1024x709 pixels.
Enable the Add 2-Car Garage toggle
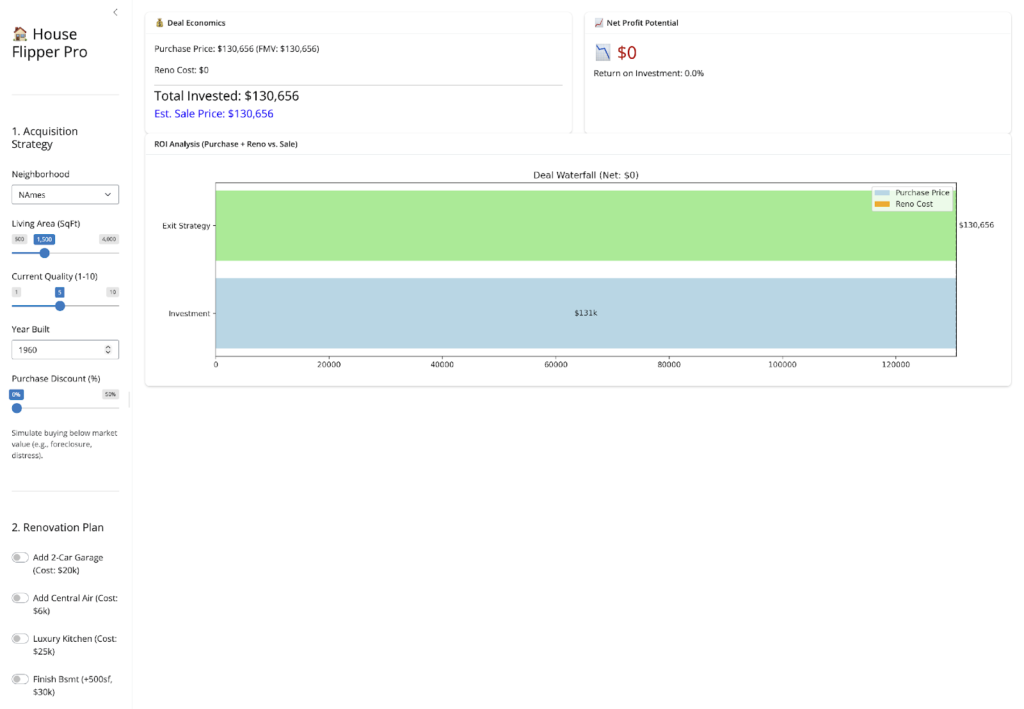(x=20, y=558)
